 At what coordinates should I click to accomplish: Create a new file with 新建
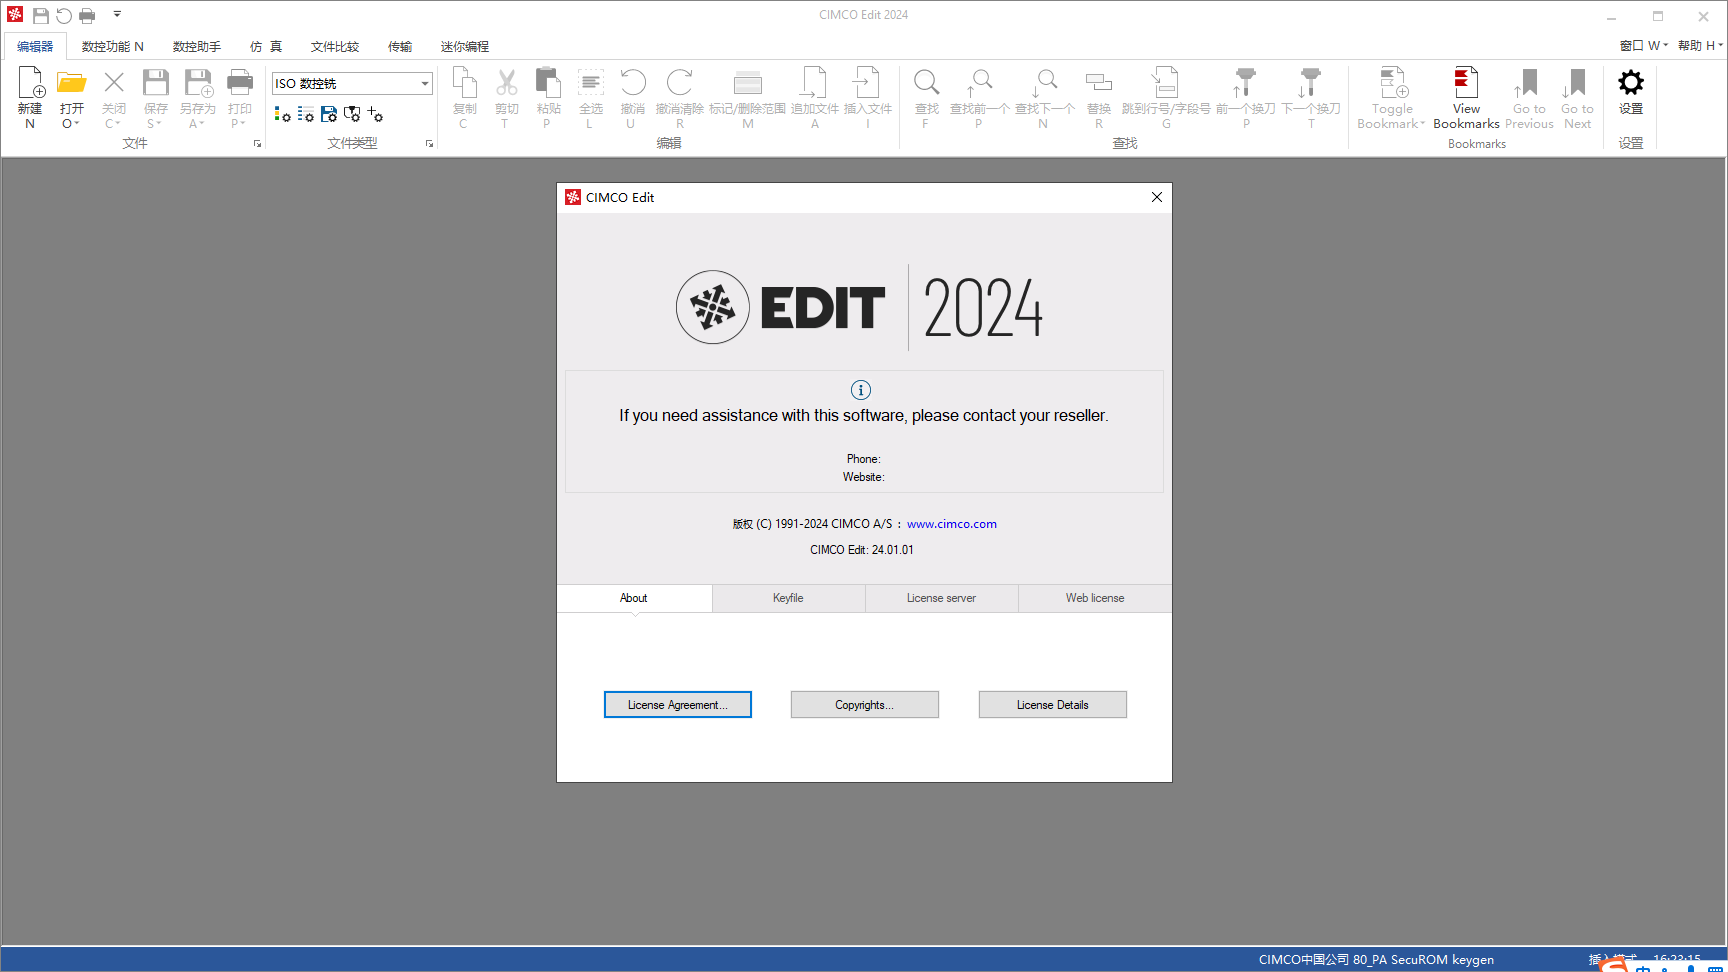(x=30, y=97)
